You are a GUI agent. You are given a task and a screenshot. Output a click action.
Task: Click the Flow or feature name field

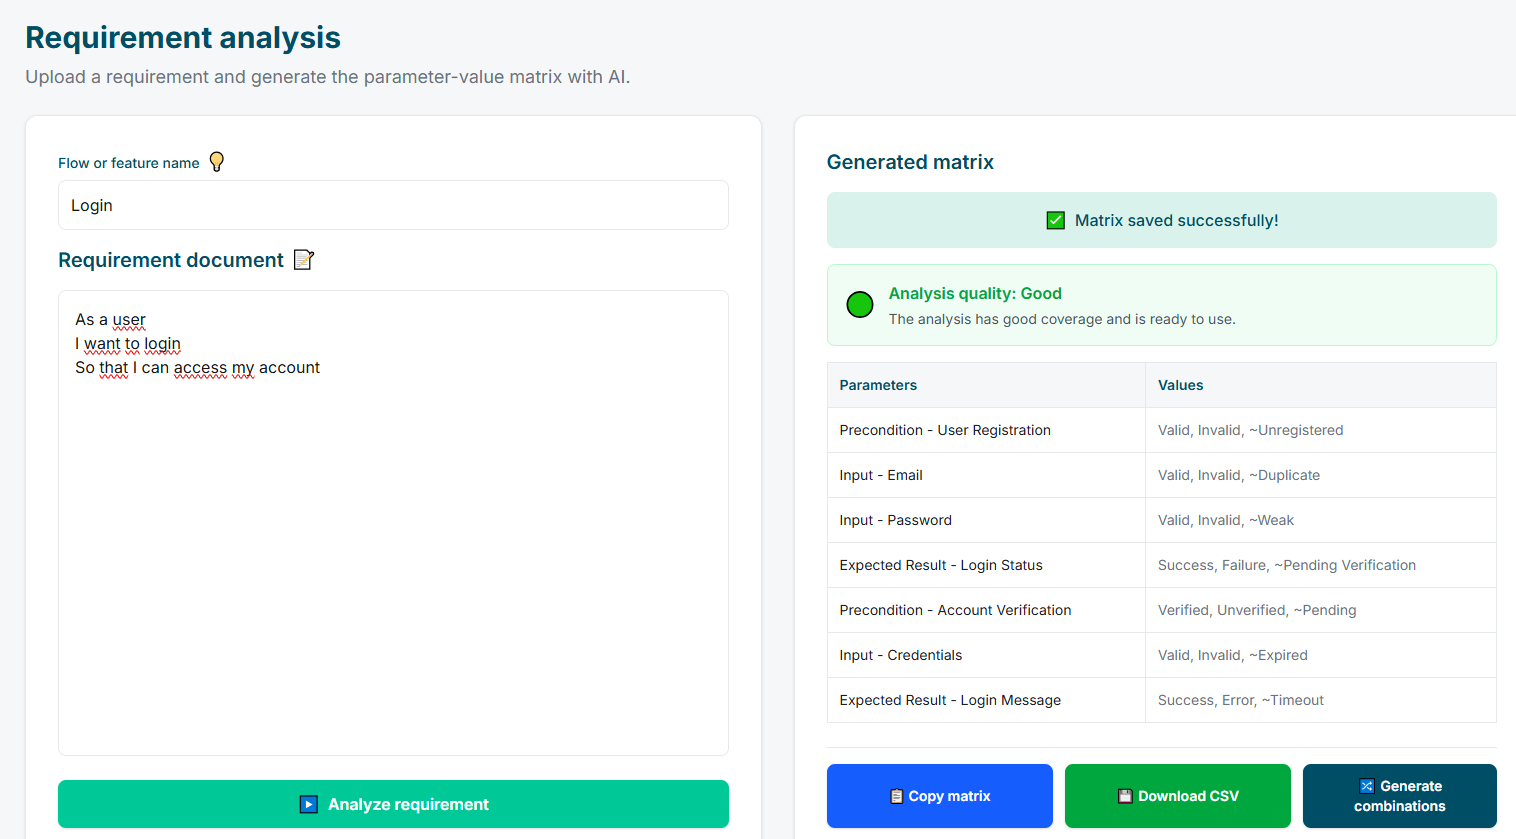393,205
